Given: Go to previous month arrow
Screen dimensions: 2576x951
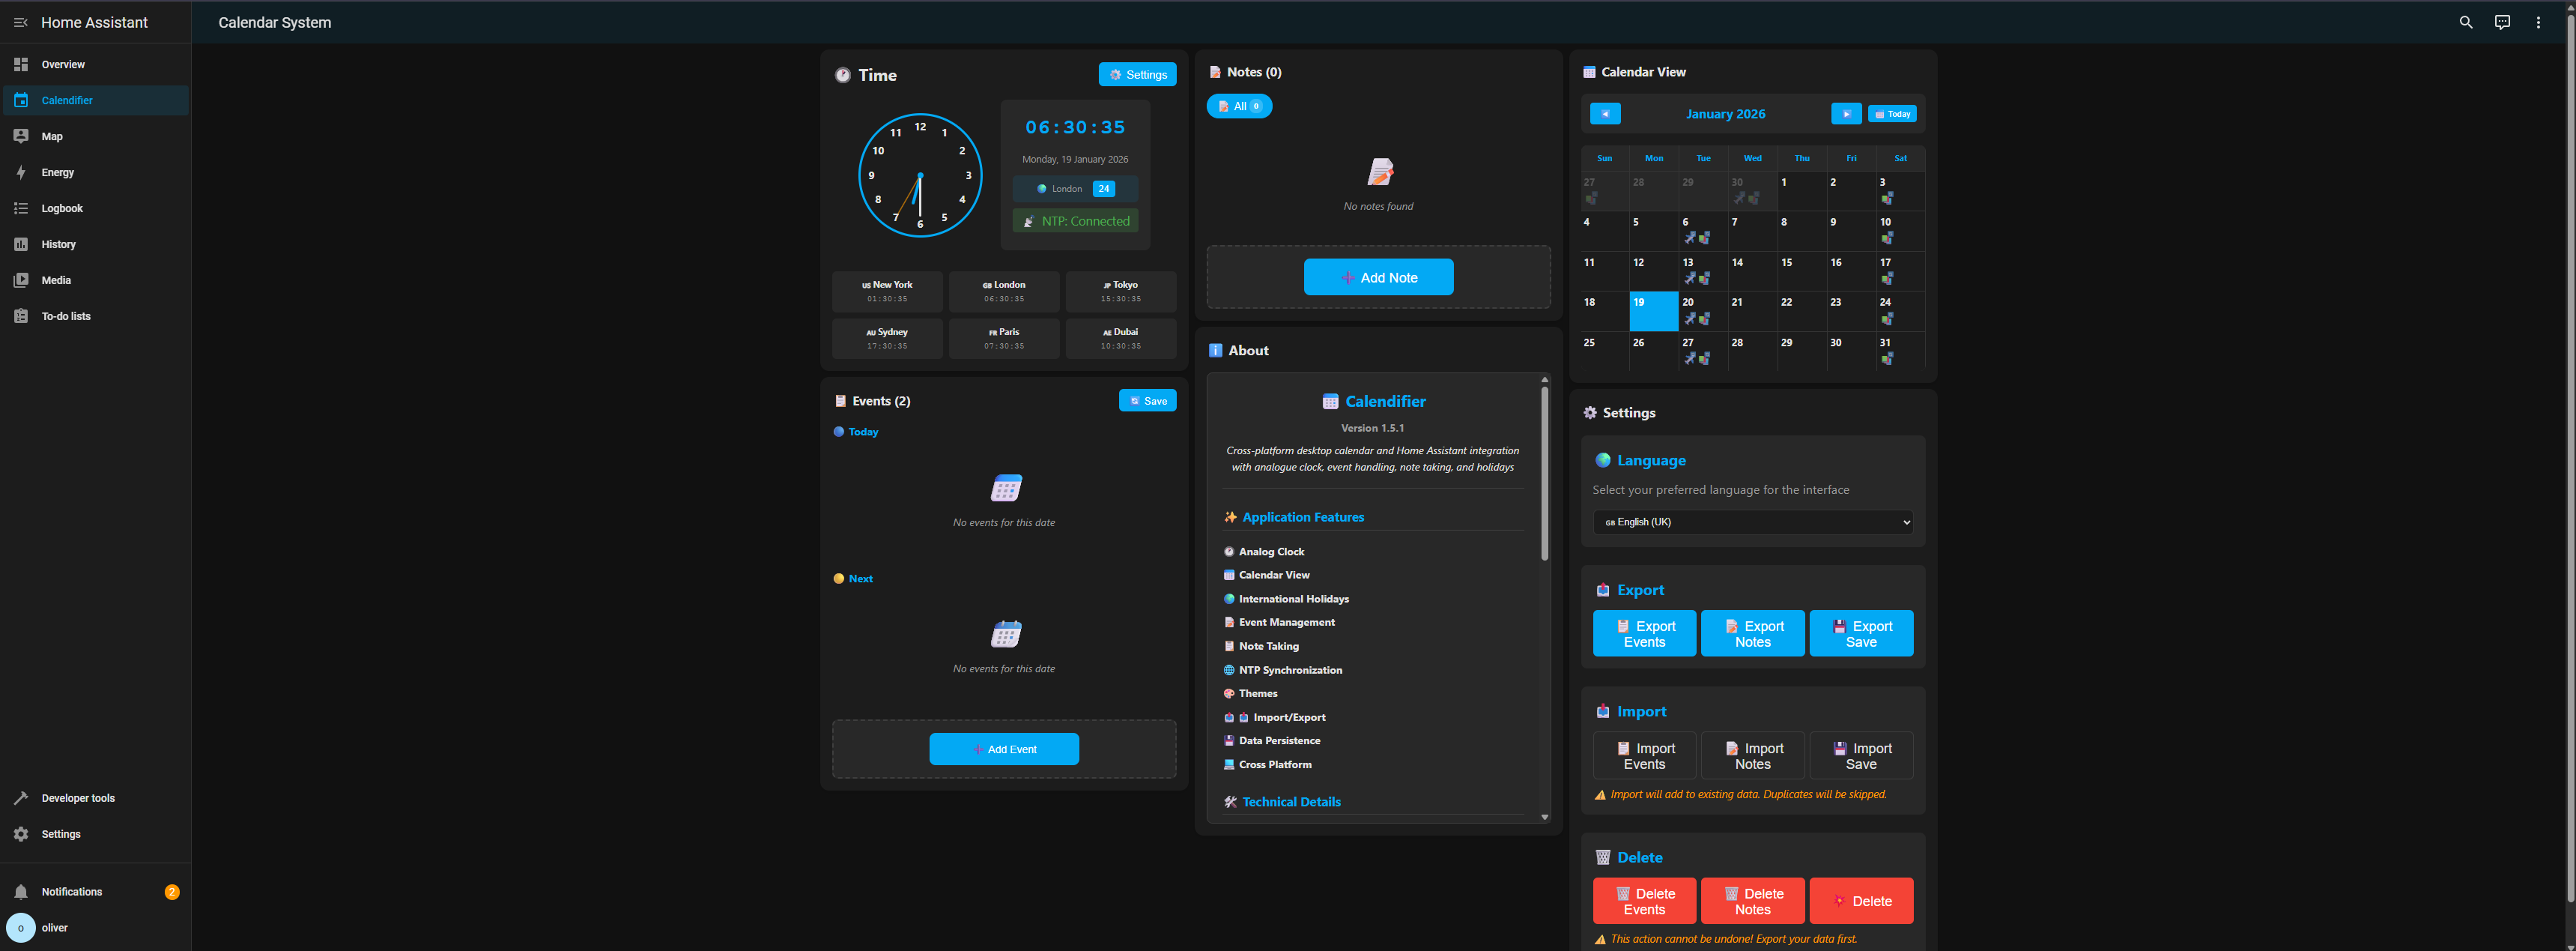Looking at the screenshot, I should pos(1604,114).
